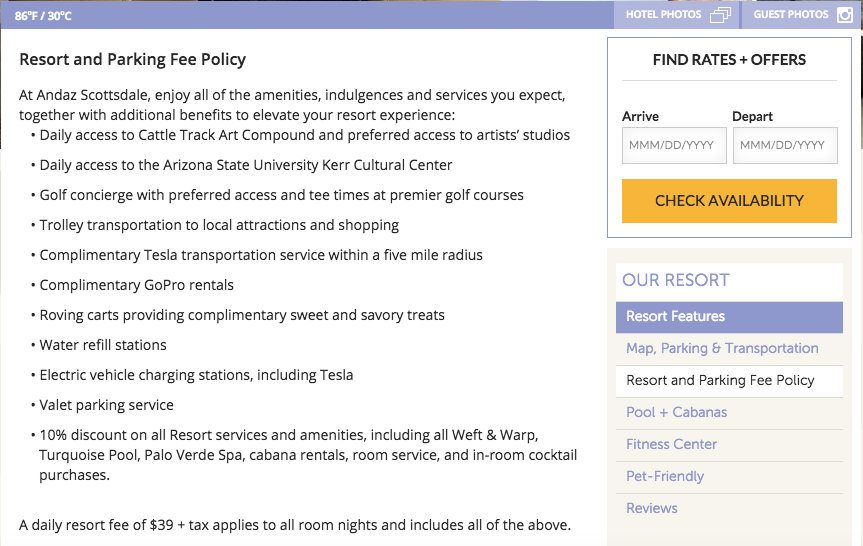This screenshot has width=863, height=546.
Task: Click the Depart date input field
Action: (784, 146)
